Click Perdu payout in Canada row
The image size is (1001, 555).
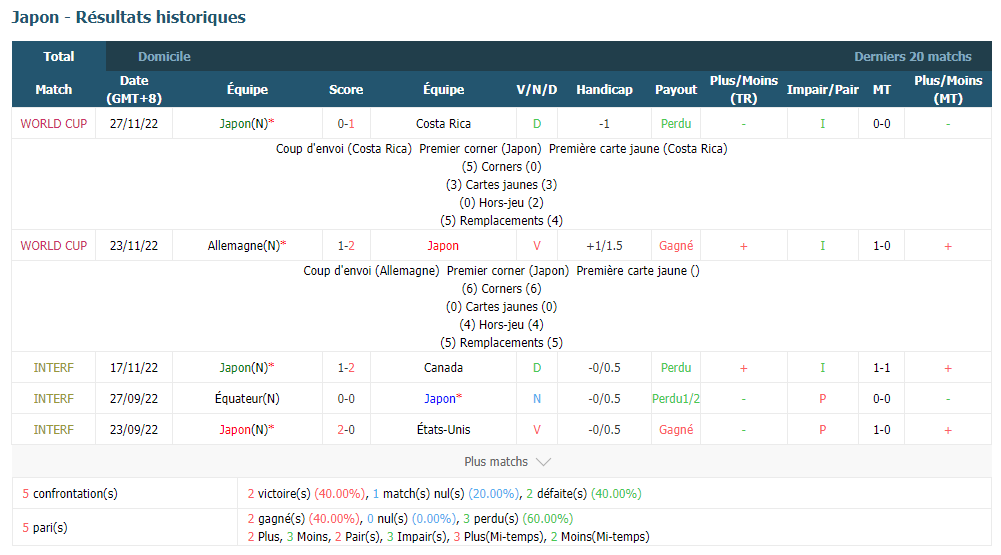[x=675, y=367]
